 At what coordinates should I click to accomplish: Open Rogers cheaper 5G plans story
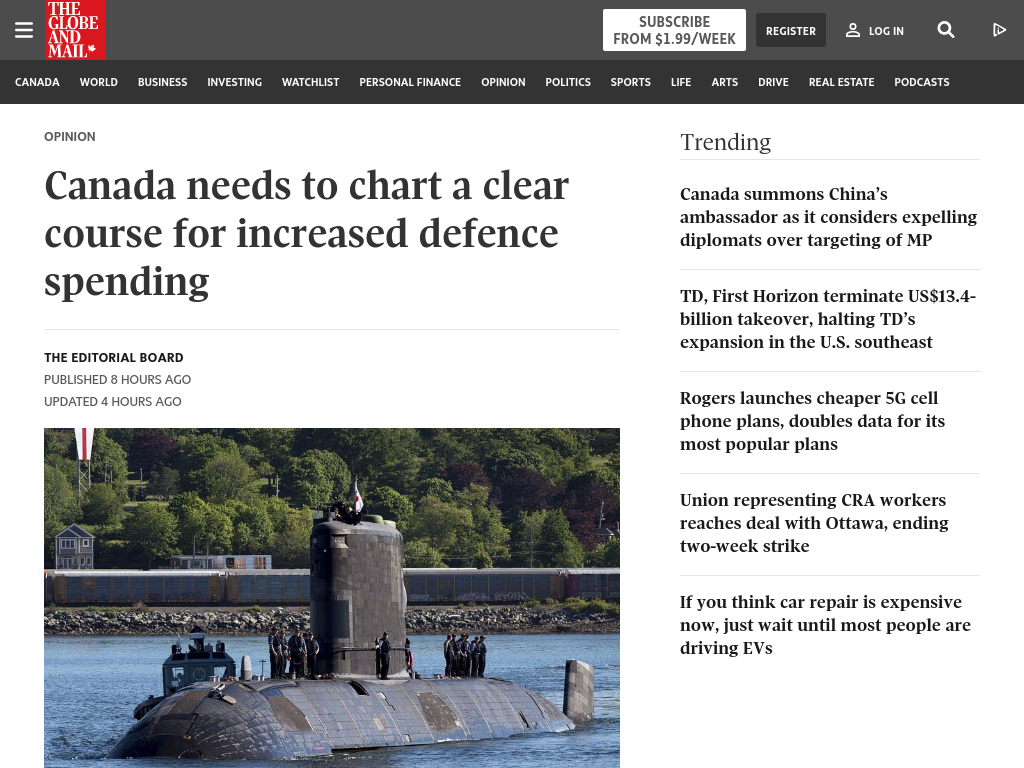(812, 421)
